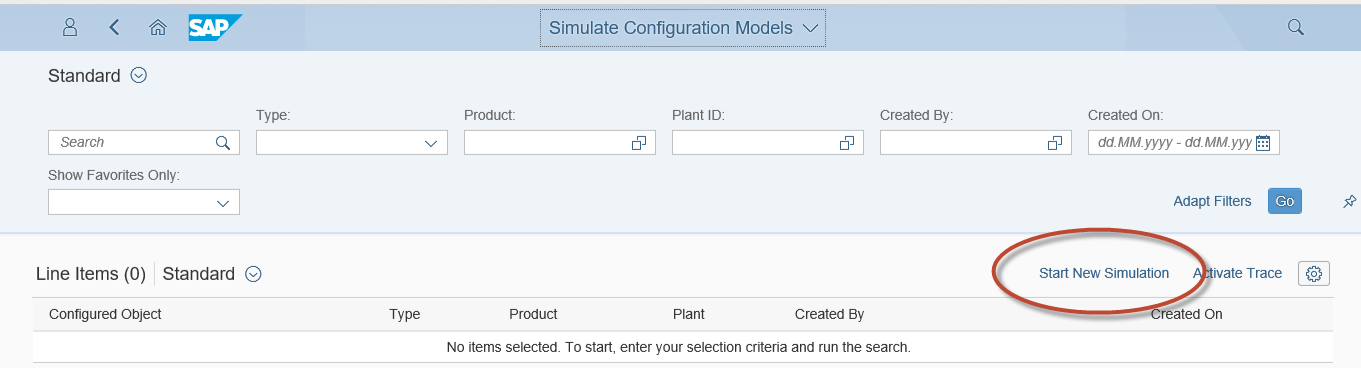
Task: Go back with the left arrow icon
Action: click(x=114, y=27)
